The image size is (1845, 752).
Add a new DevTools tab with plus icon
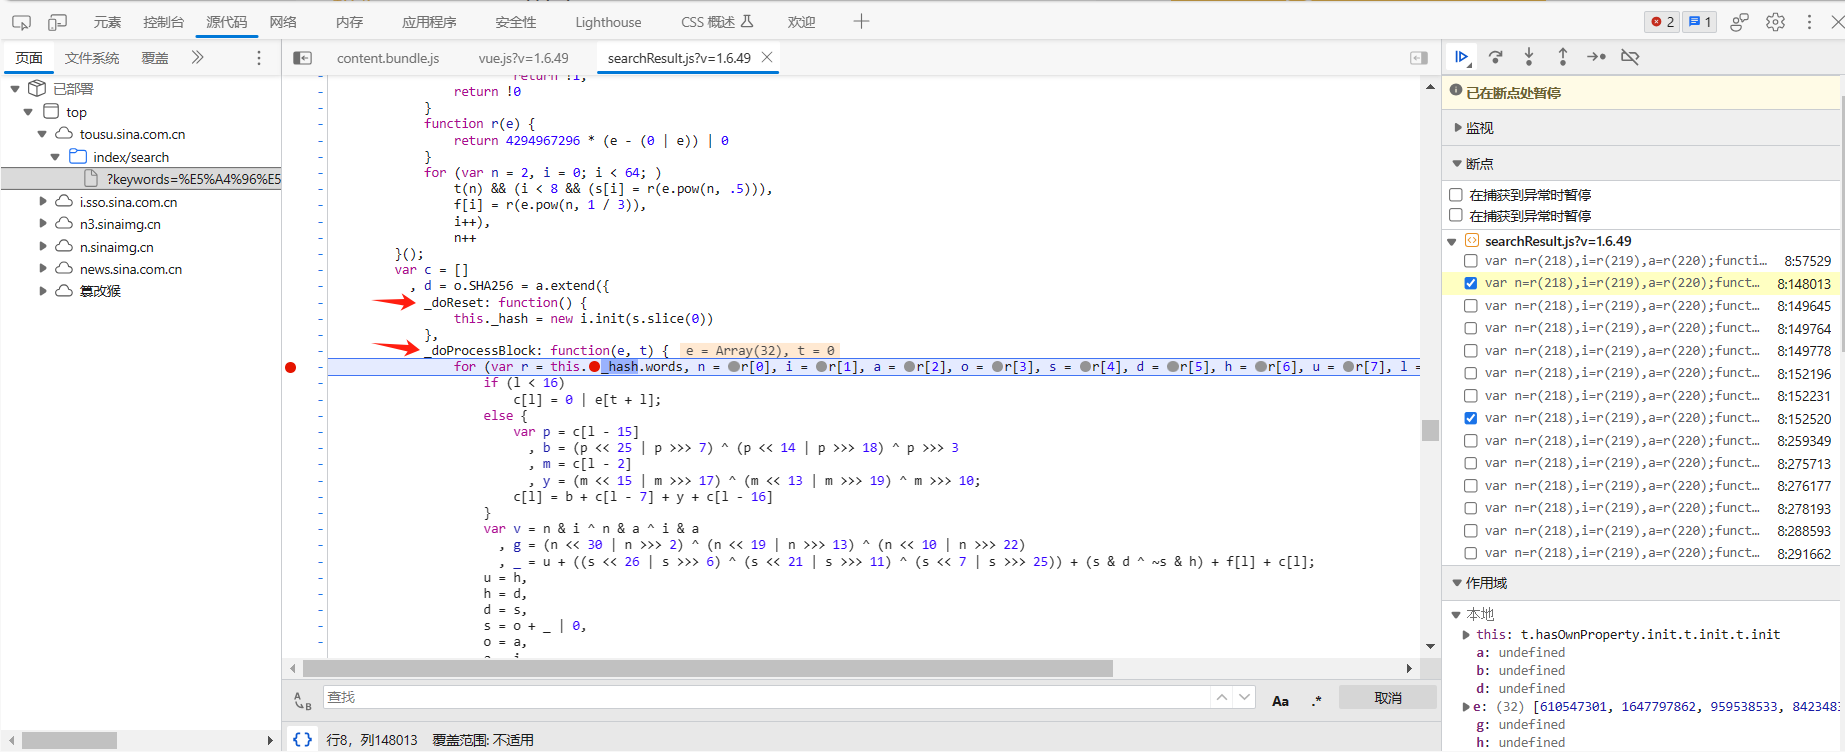click(x=861, y=21)
